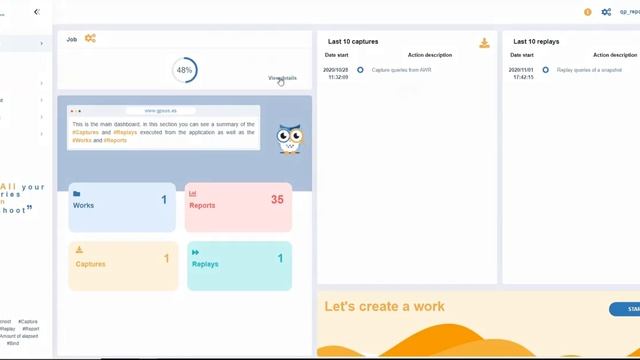Click the 48% job progress circle
The width and height of the screenshot is (640, 360).
coord(184,70)
